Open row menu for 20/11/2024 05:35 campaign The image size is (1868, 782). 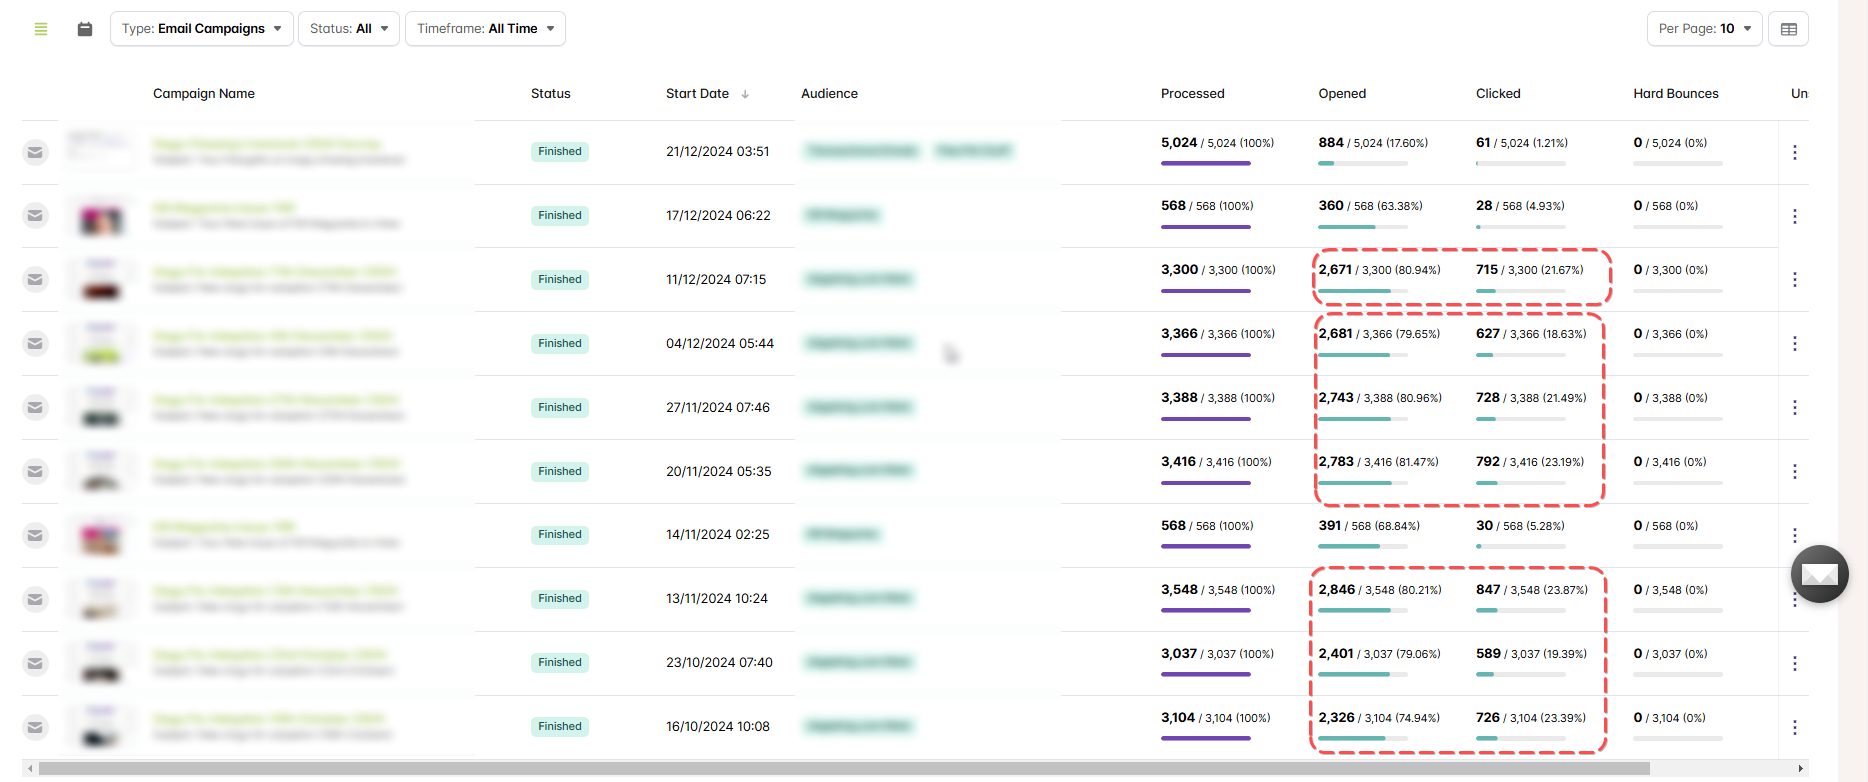click(x=1795, y=471)
